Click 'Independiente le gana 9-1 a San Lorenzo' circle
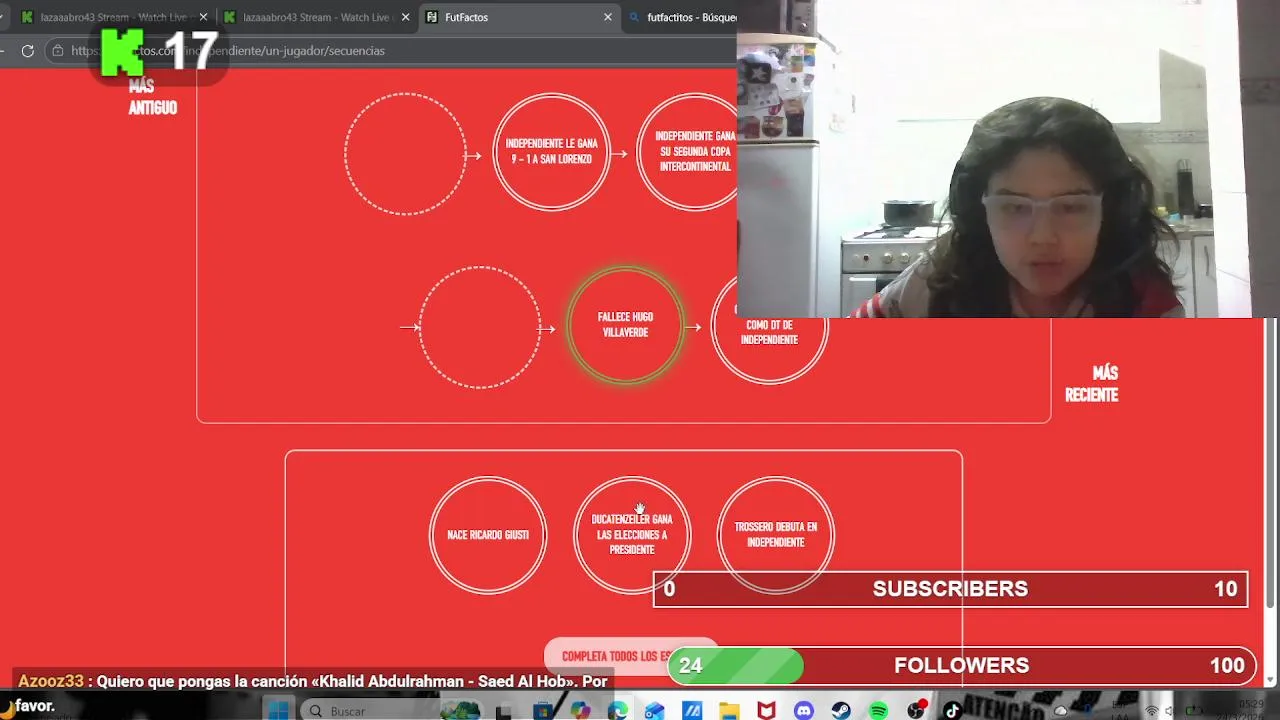The height and width of the screenshot is (720, 1280). pyautogui.click(x=551, y=152)
